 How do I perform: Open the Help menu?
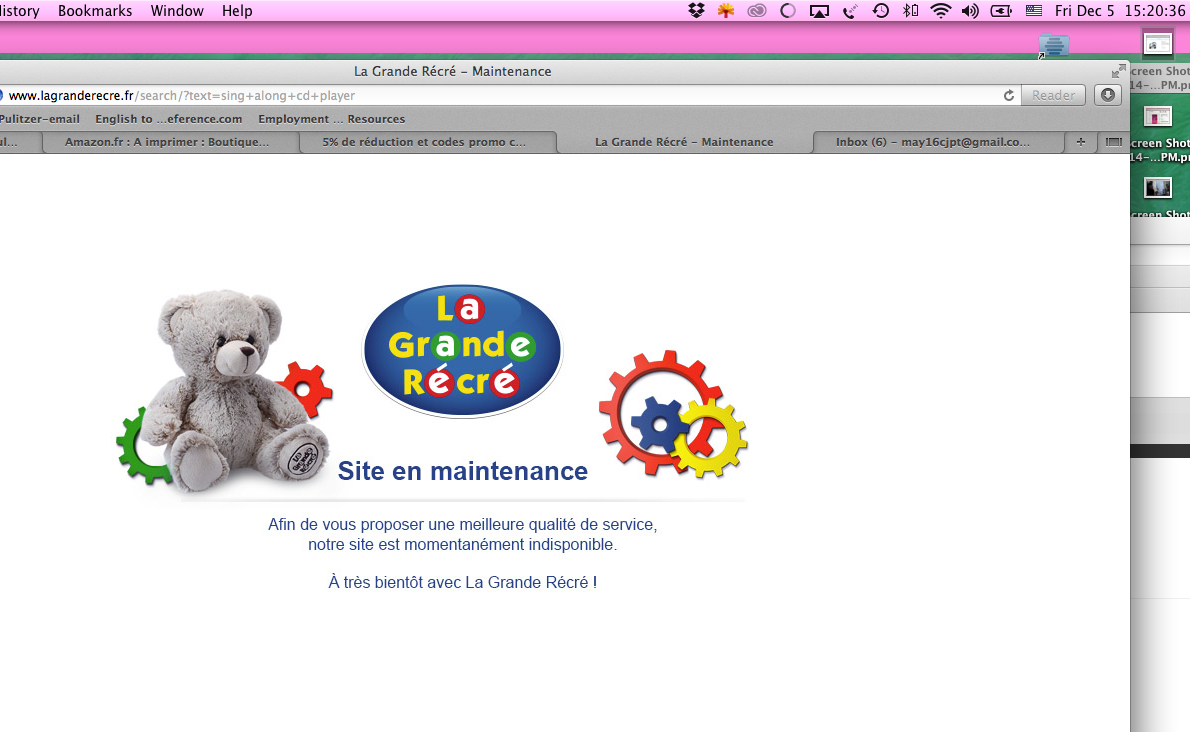coord(237,11)
